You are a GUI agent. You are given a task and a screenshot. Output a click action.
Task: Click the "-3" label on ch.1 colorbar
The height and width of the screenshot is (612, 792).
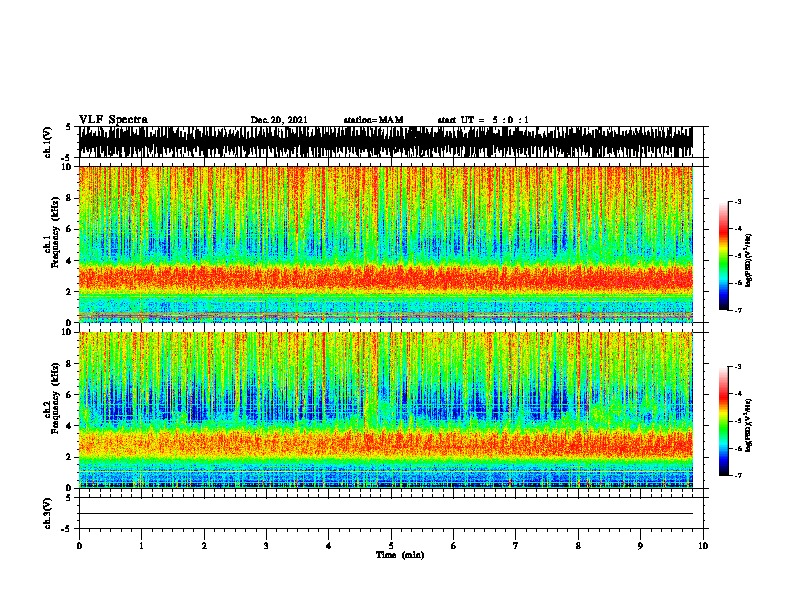[x=738, y=201]
